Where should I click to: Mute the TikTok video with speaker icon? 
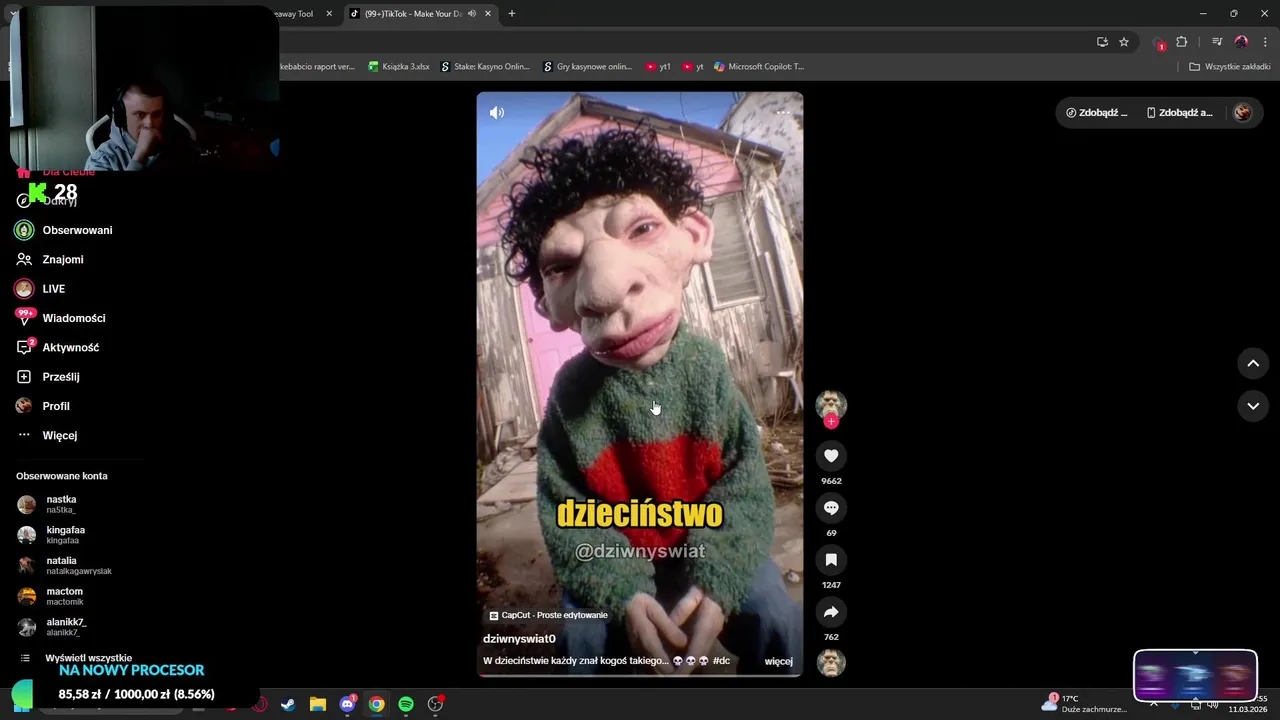tap(496, 113)
